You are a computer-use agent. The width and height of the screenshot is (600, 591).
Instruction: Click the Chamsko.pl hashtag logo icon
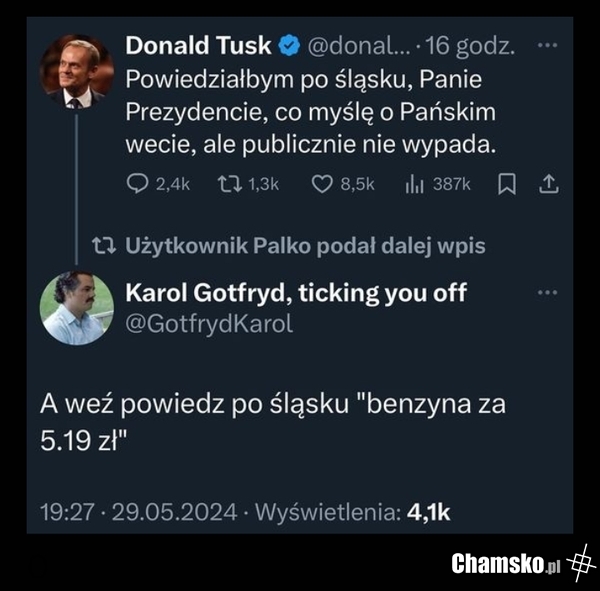tap(580, 562)
